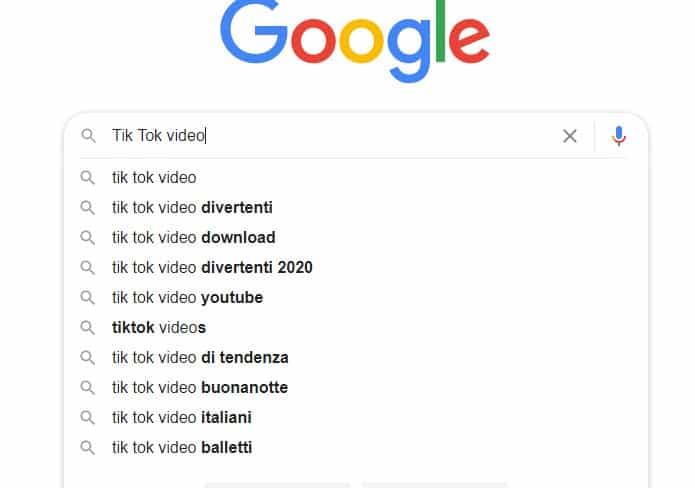The height and width of the screenshot is (488, 695).
Task: Pick suggestion "tik tok video buonanotte"
Action: pyautogui.click(x=200, y=388)
